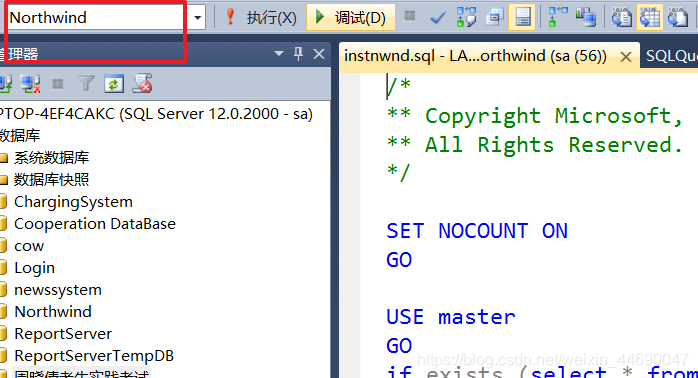The height and width of the screenshot is (378, 698).
Task: Click the Object Explorer Filter funnel
Action: coord(86,83)
